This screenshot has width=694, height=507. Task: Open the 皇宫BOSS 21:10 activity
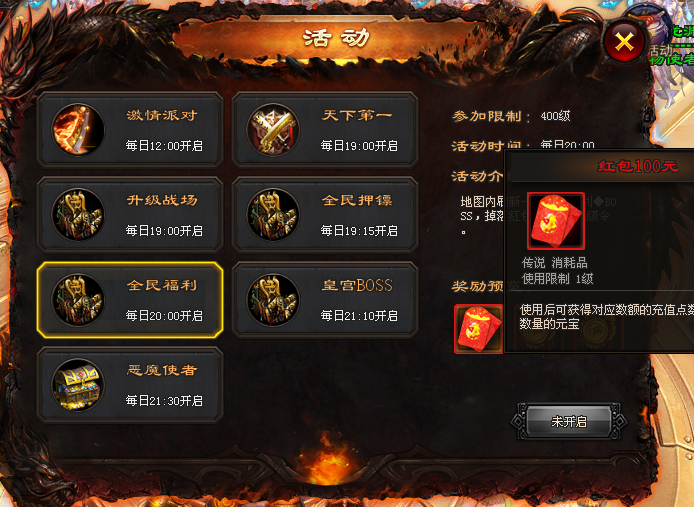(x=325, y=300)
